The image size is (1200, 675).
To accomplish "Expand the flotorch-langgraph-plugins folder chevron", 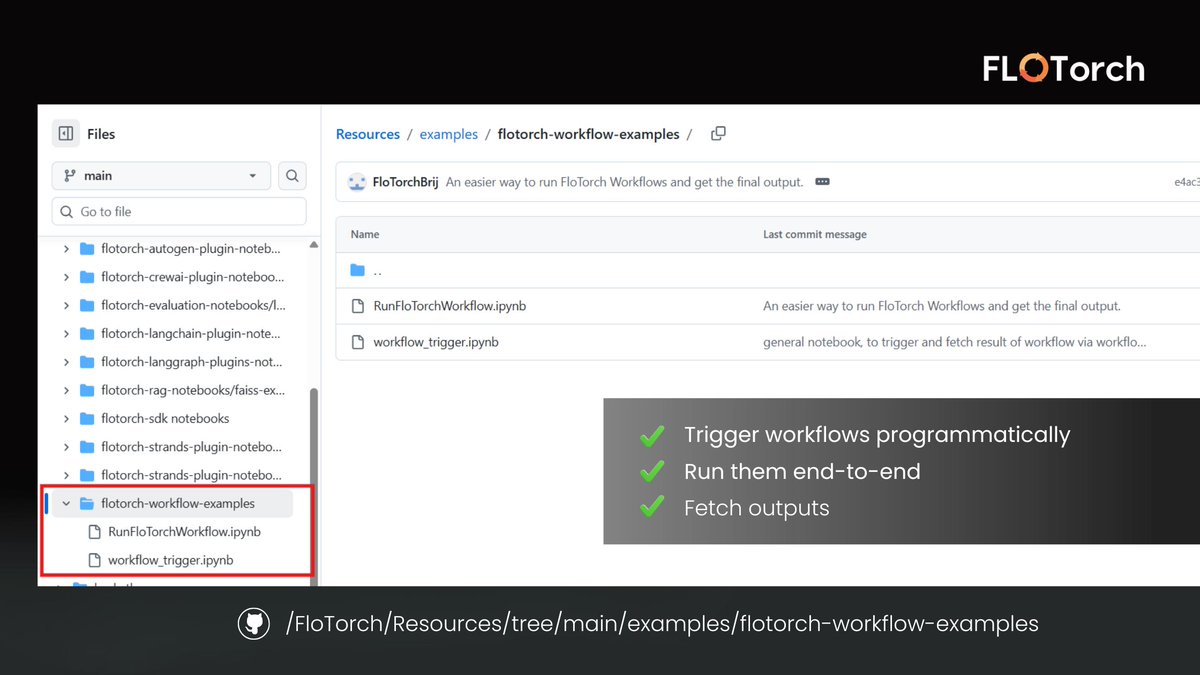I will tap(66, 362).
